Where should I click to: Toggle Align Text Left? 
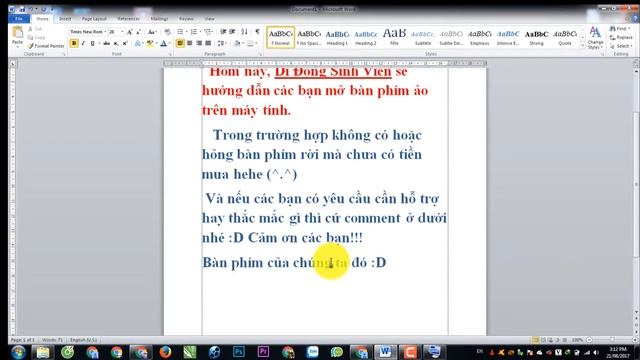[x=180, y=43]
